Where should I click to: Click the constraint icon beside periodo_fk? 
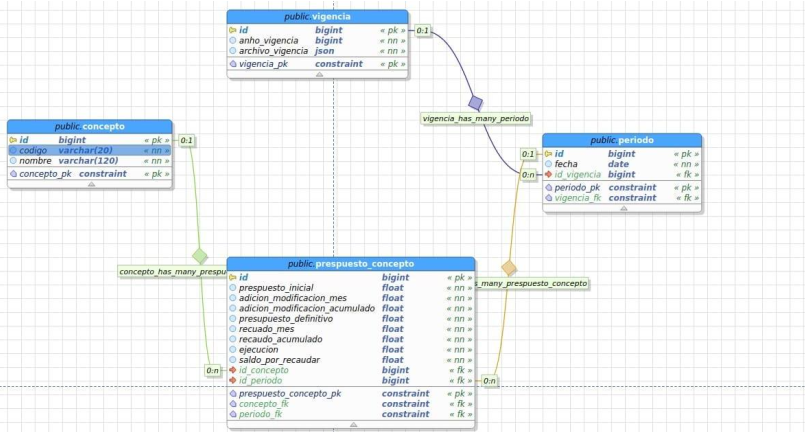[x=233, y=415]
